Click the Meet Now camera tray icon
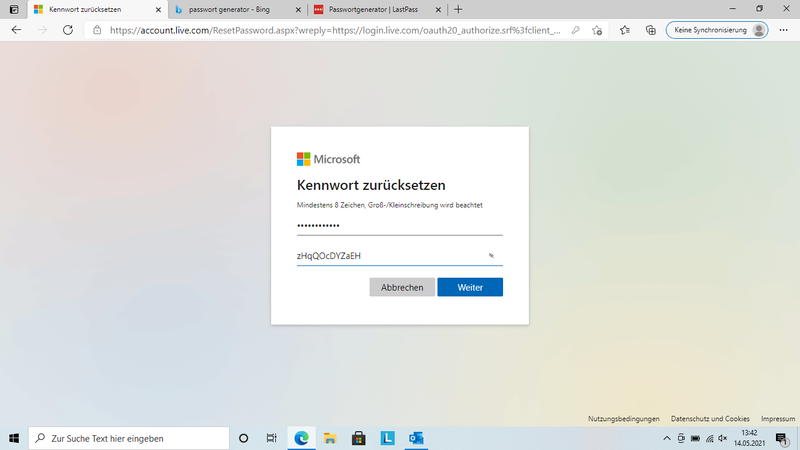This screenshot has width=800, height=450. coord(681,438)
